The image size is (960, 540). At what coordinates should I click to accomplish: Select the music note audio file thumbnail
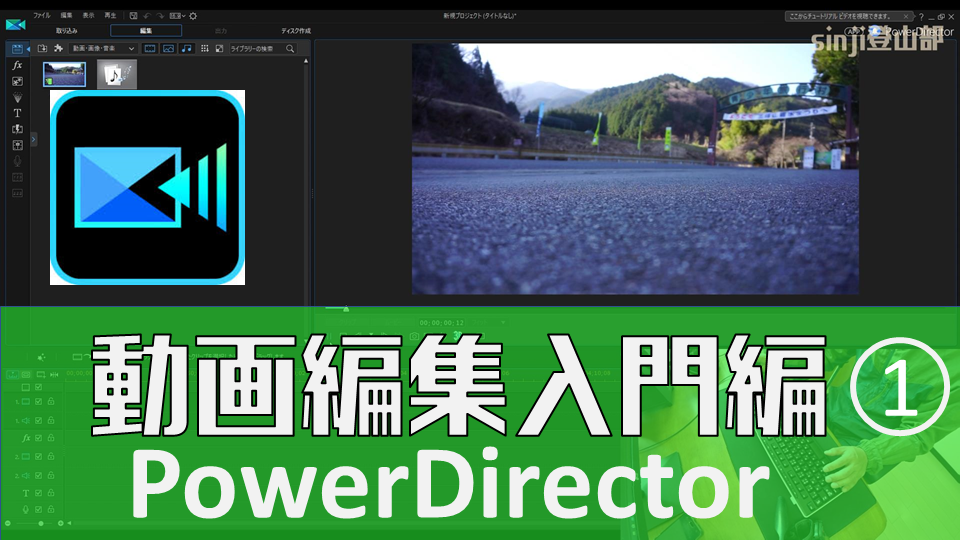[x=117, y=74]
